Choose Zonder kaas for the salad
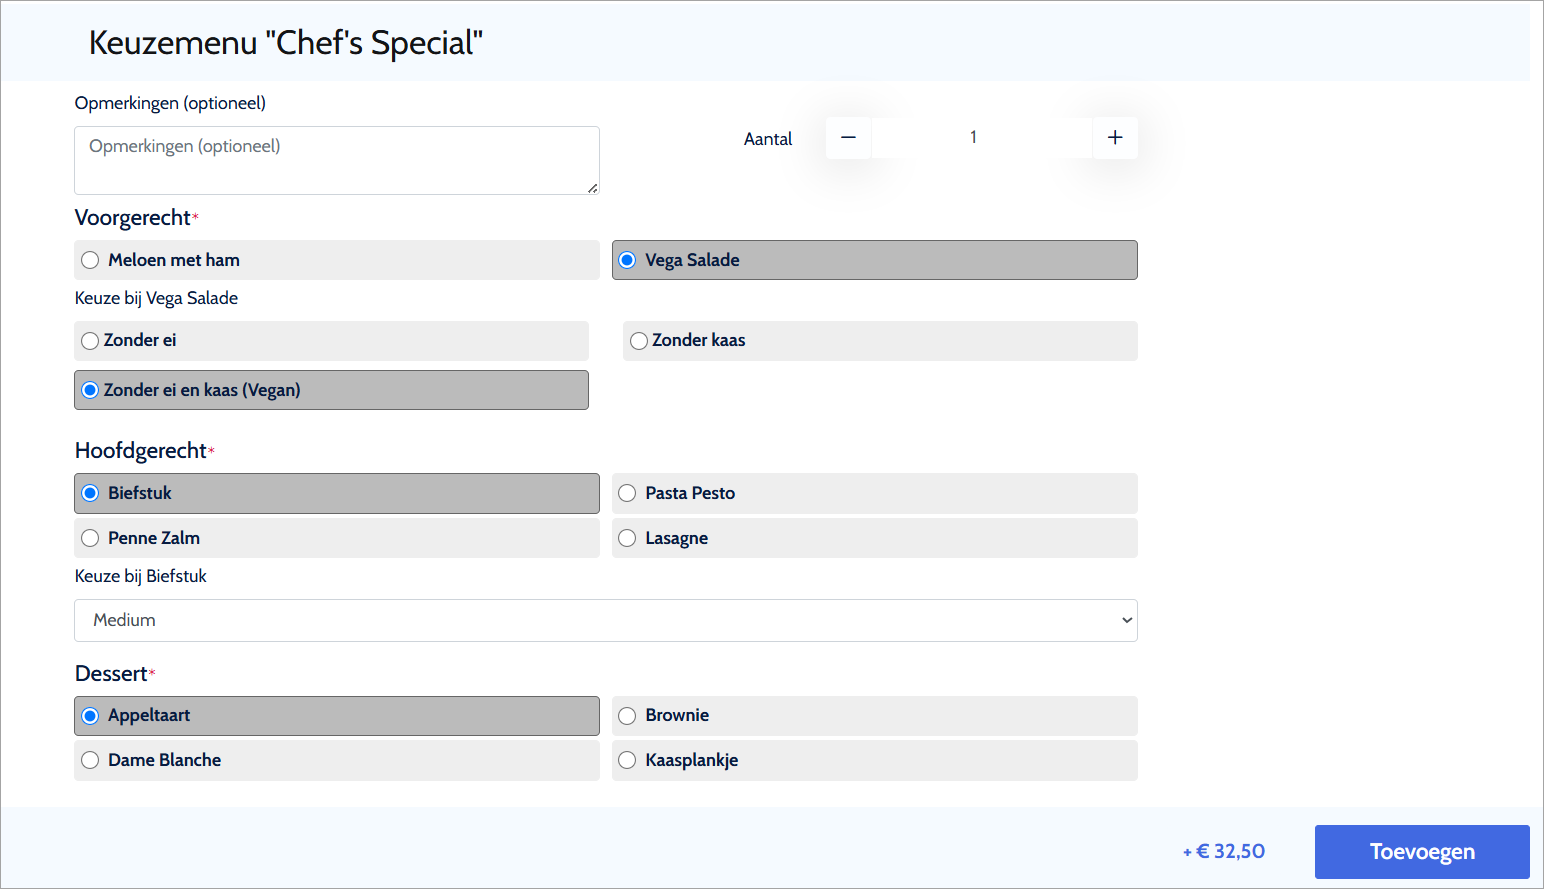This screenshot has height=889, width=1544. point(880,341)
